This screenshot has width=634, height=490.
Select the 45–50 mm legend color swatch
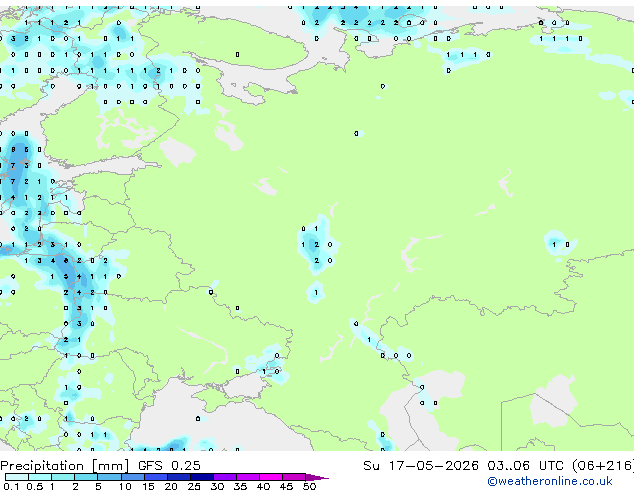point(294,477)
